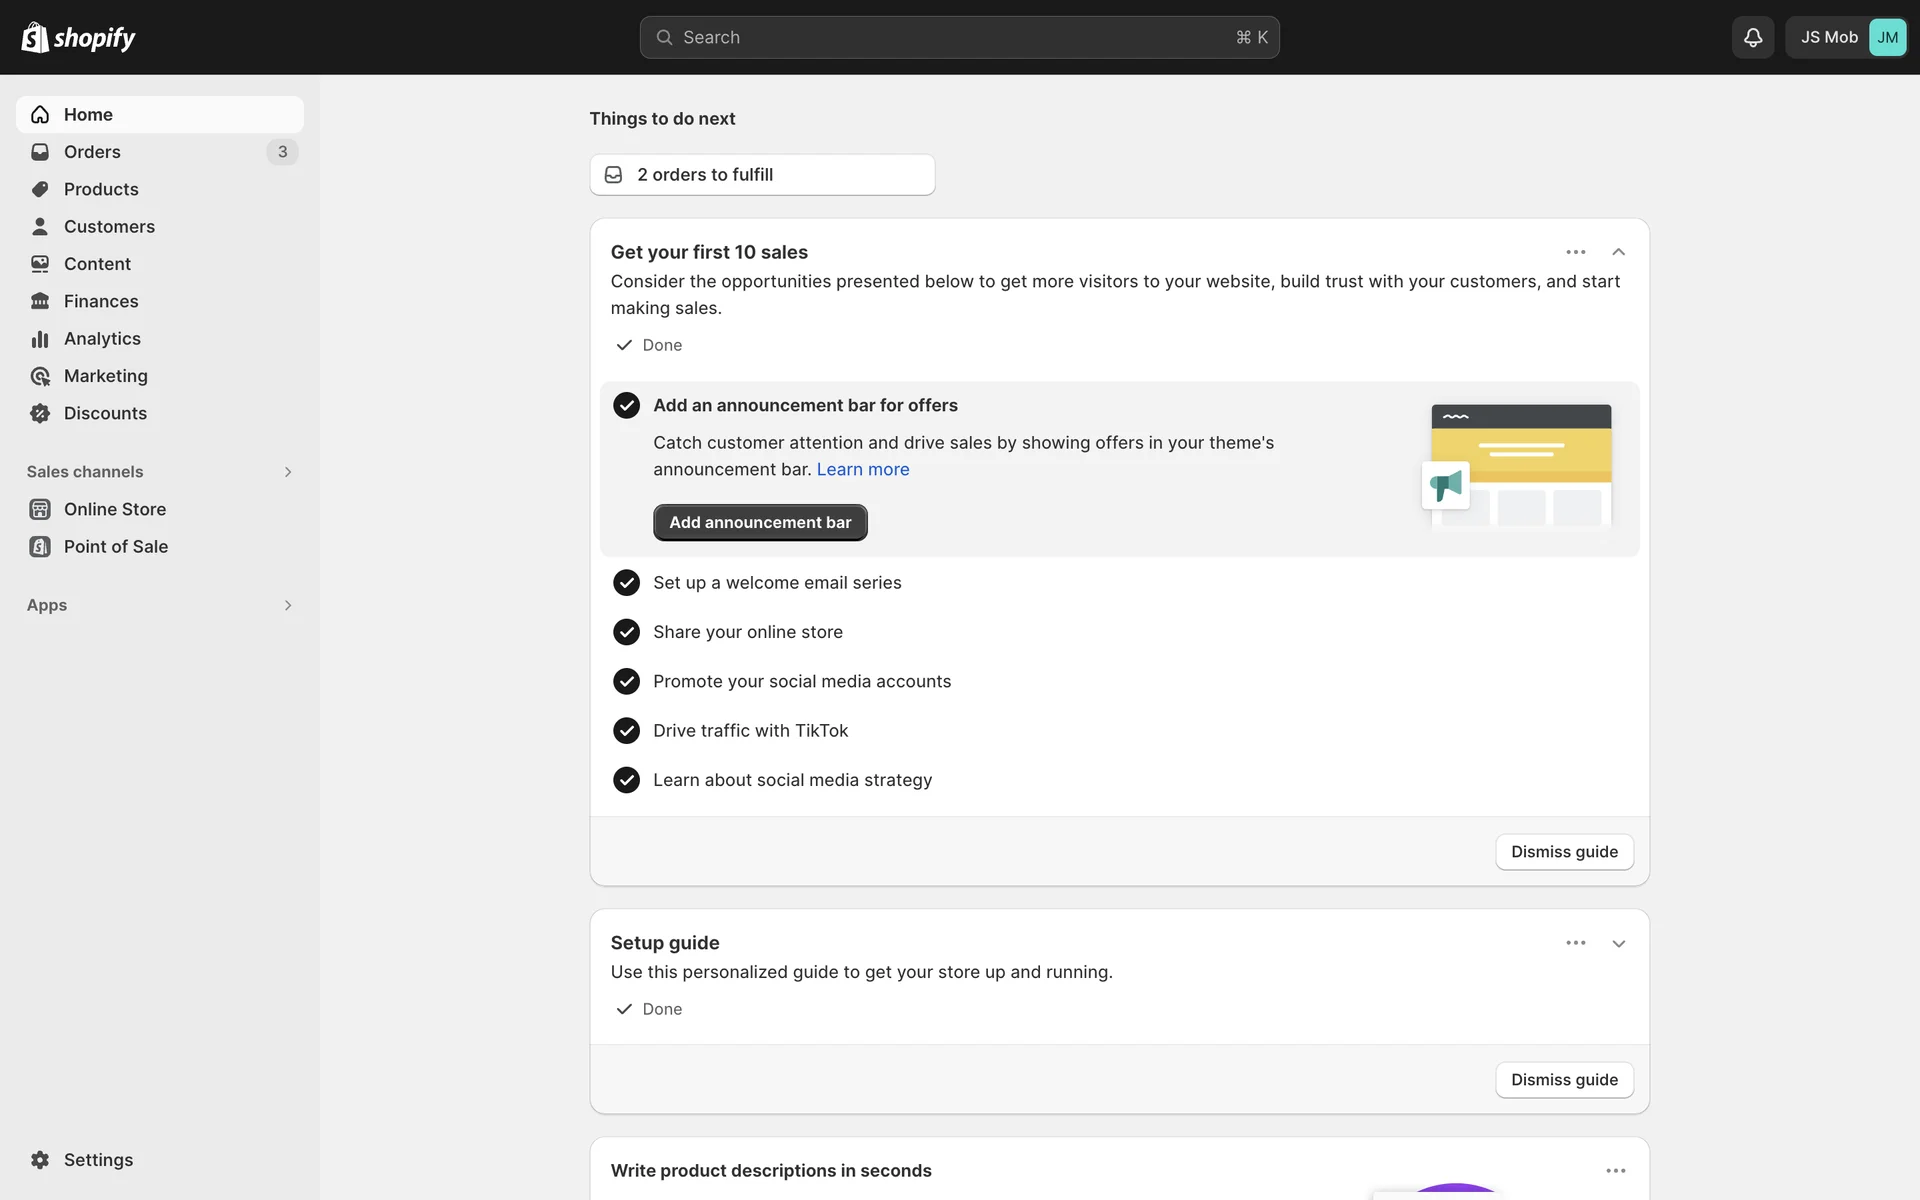
Task: Follow the Learn more link
Action: (x=862, y=469)
